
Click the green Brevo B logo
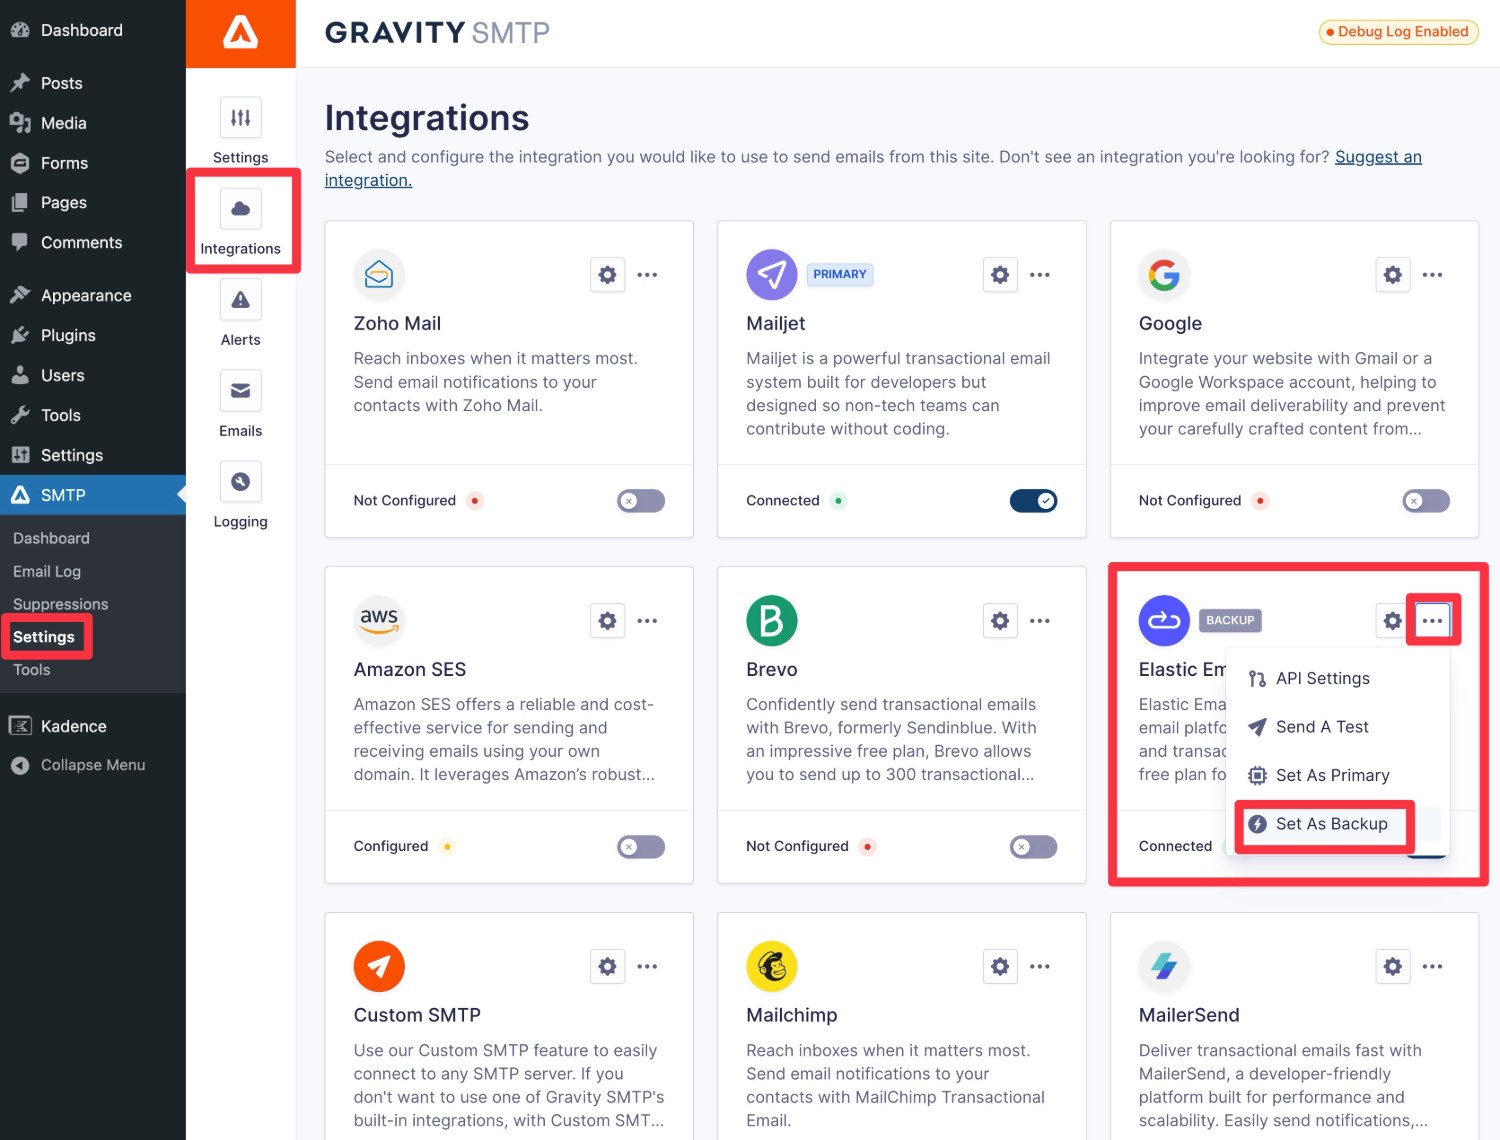pyautogui.click(x=772, y=621)
